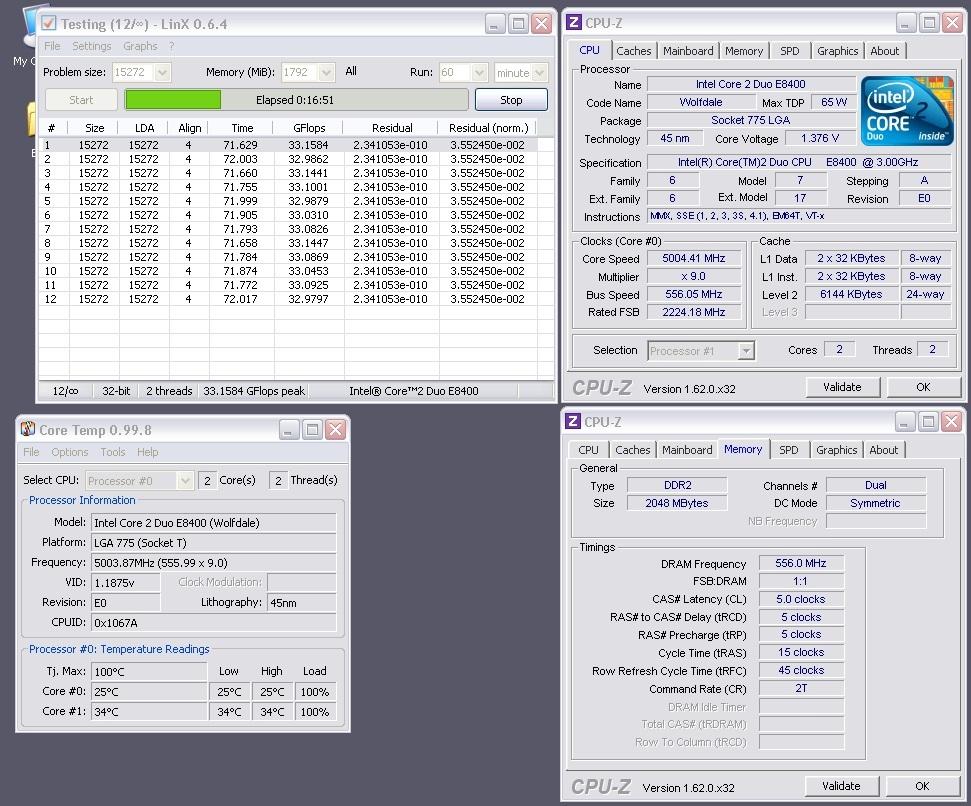Click the GFlops column header in LinX

pos(308,128)
